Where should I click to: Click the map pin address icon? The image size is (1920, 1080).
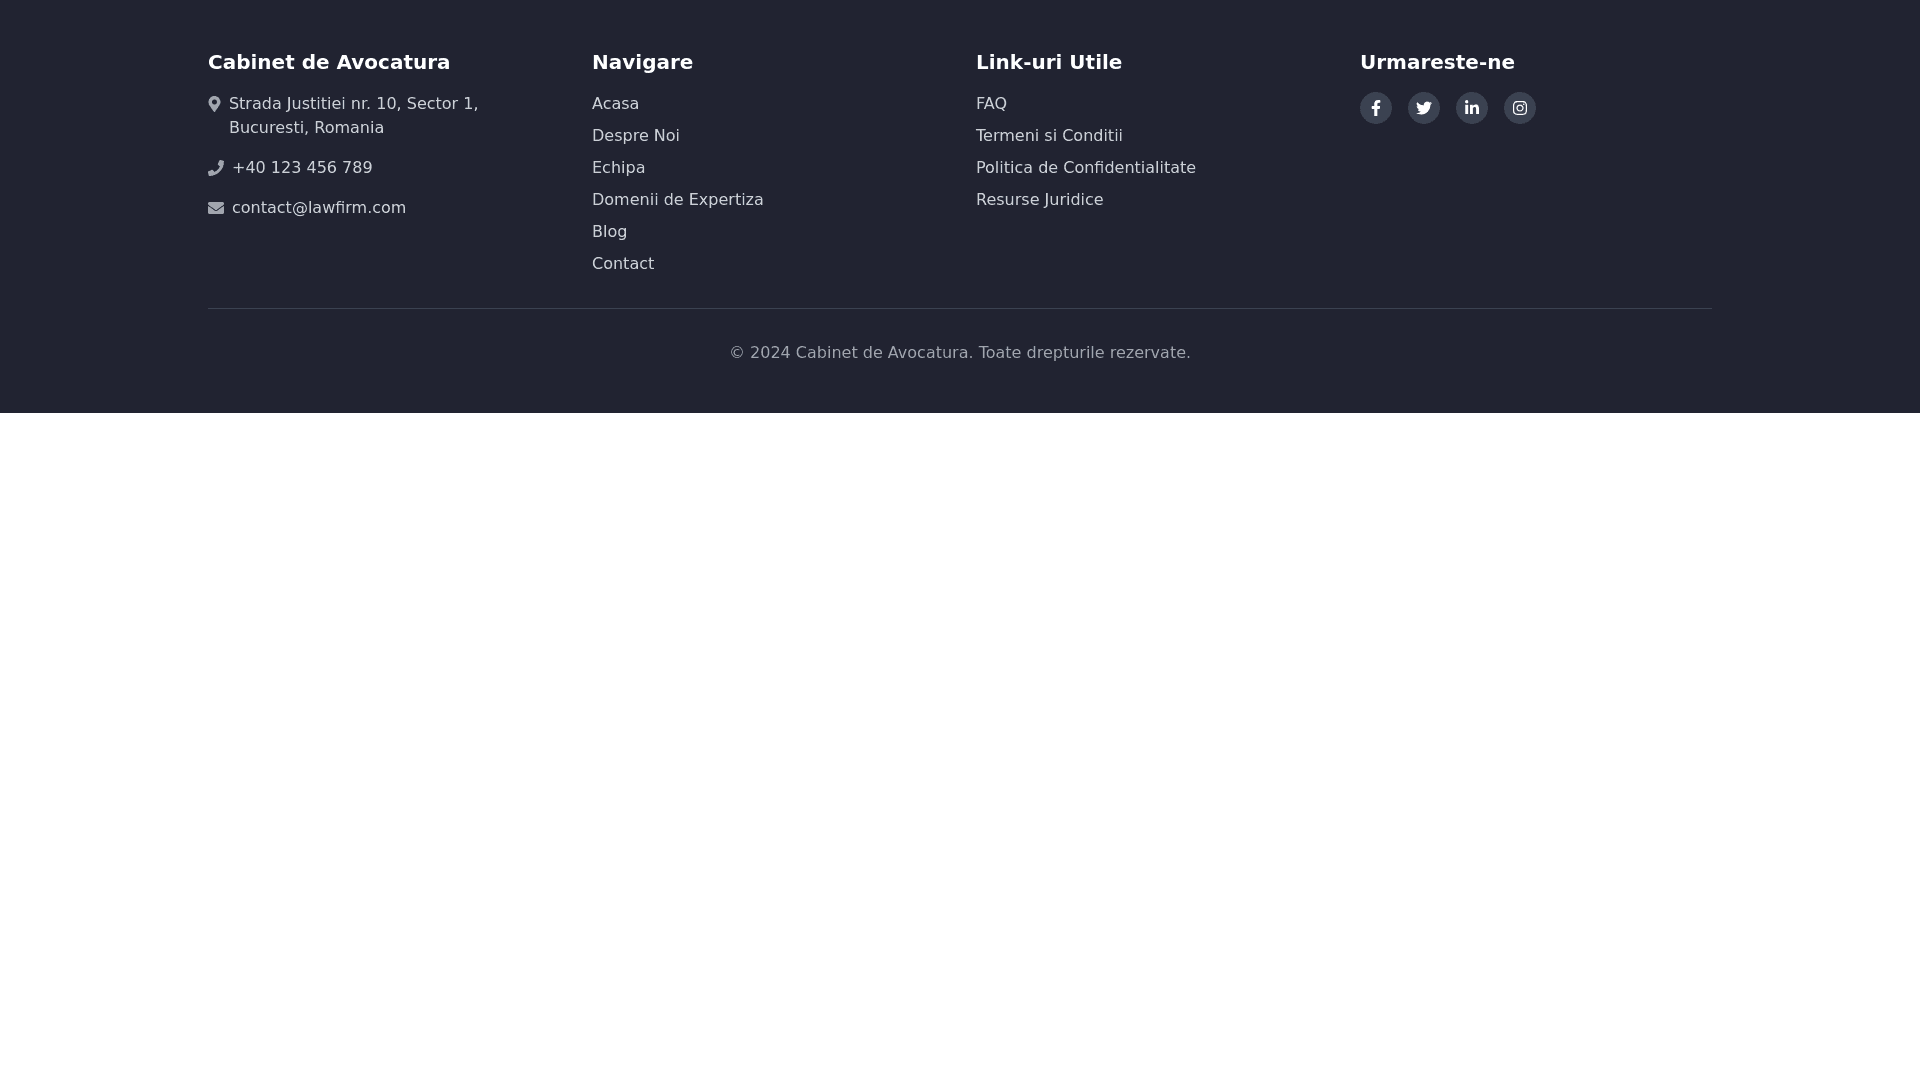point(214,104)
